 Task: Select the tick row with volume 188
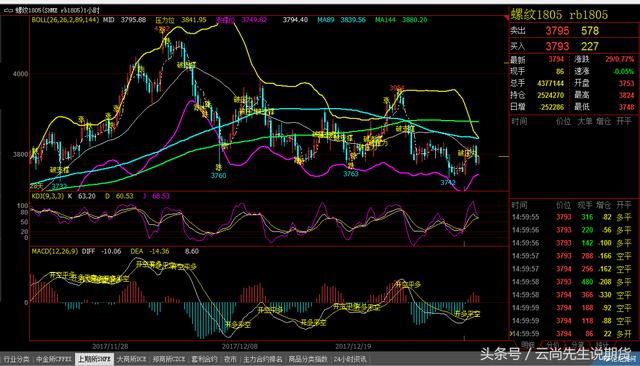pos(573,308)
